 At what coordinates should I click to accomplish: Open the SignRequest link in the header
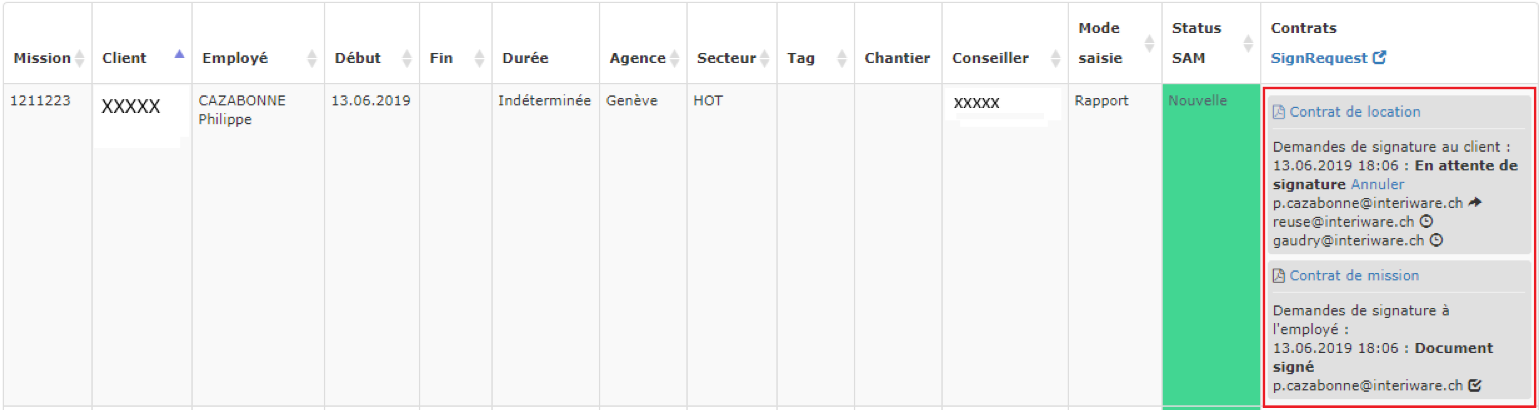1319,58
